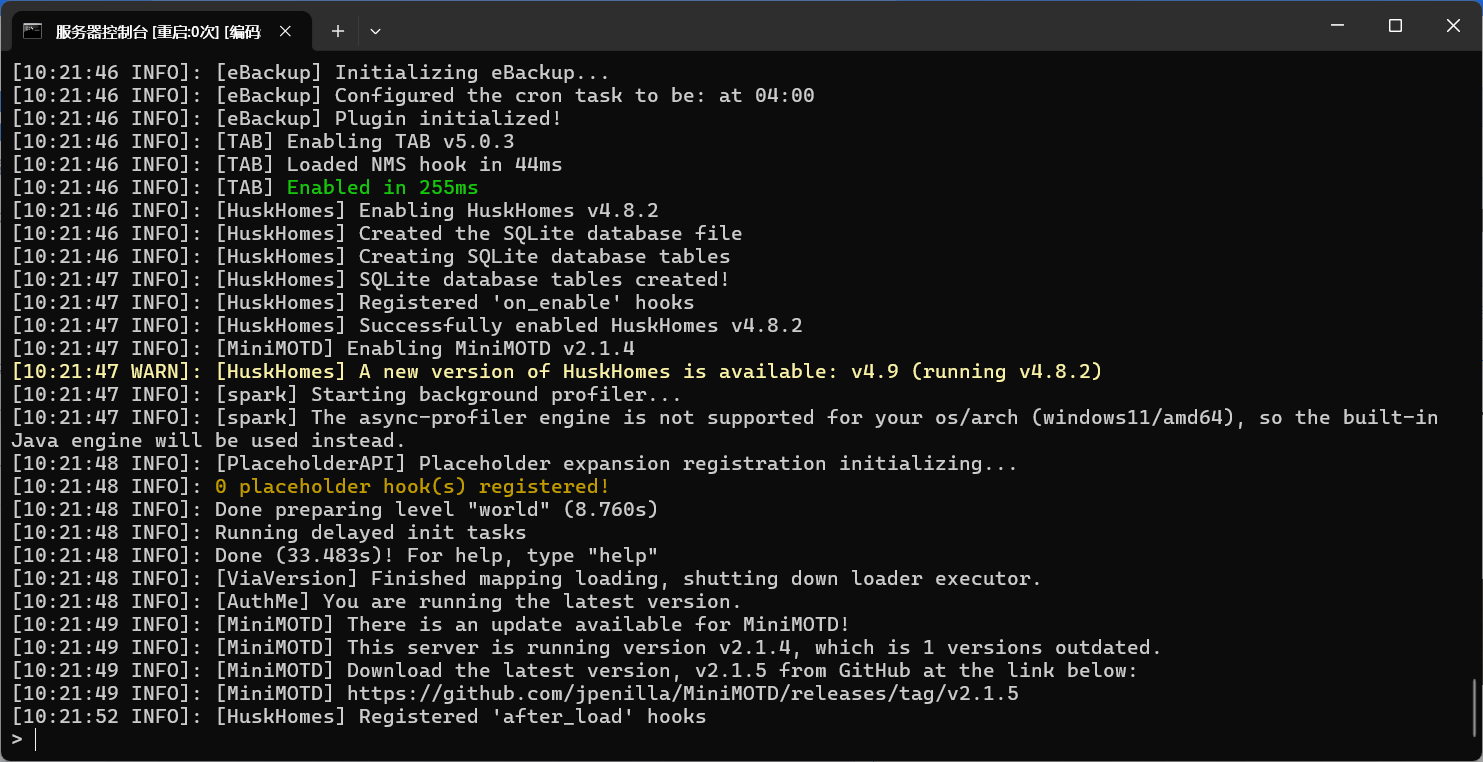Click the eBackup cron task log line
The width and height of the screenshot is (1483, 762).
(x=413, y=95)
